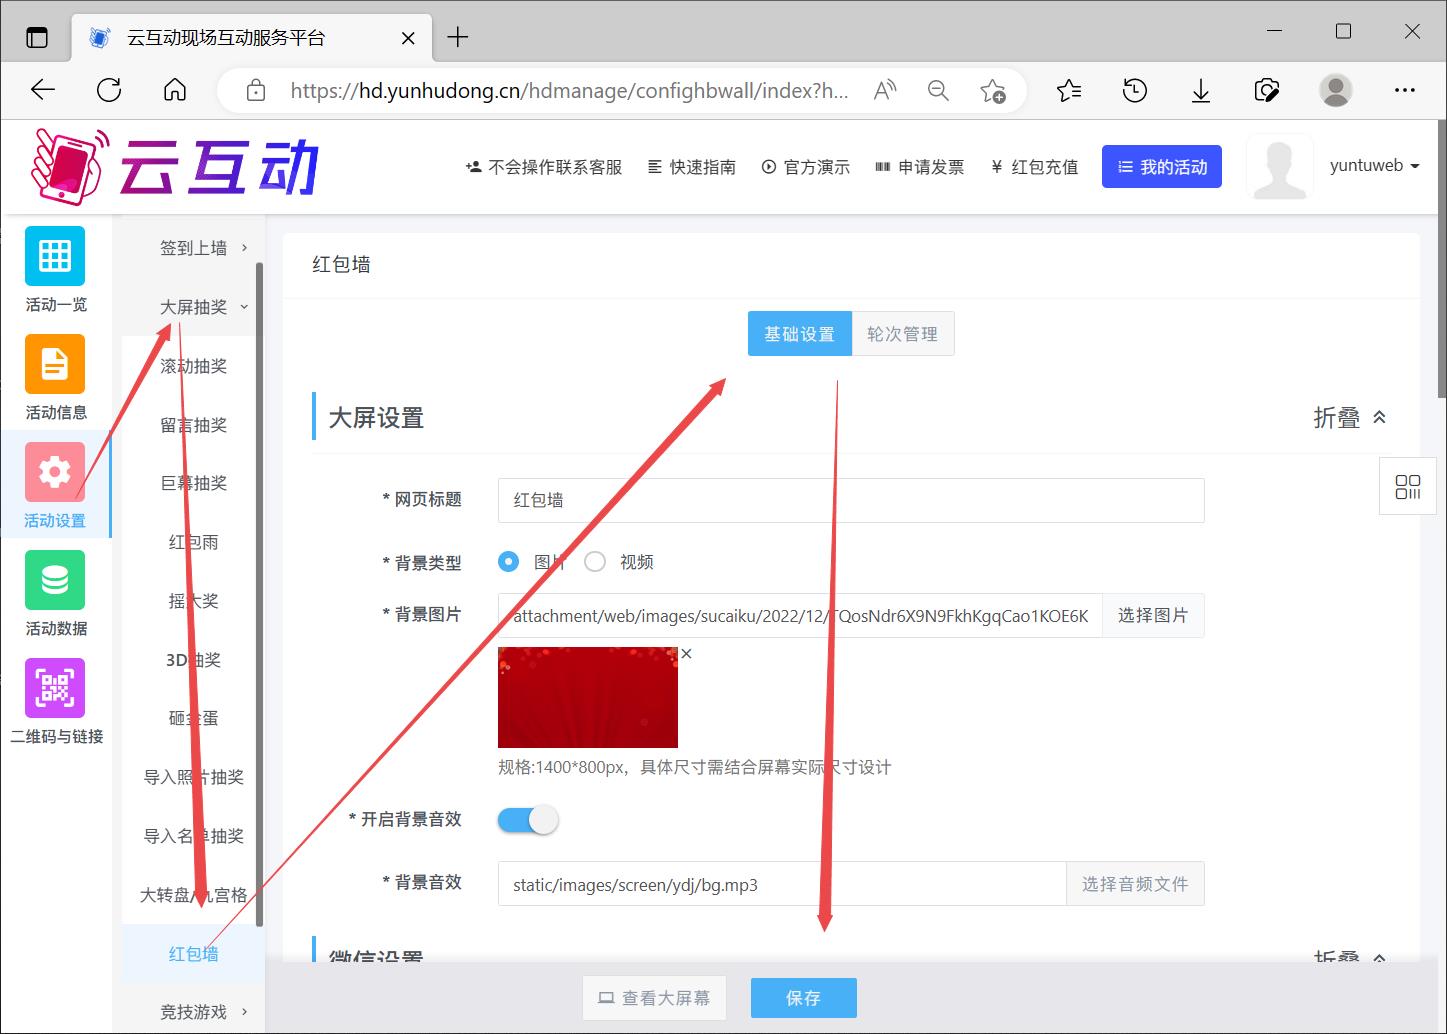This screenshot has height=1034, width=1447.
Task: Switch to the 轮次管理 tab
Action: click(x=902, y=334)
